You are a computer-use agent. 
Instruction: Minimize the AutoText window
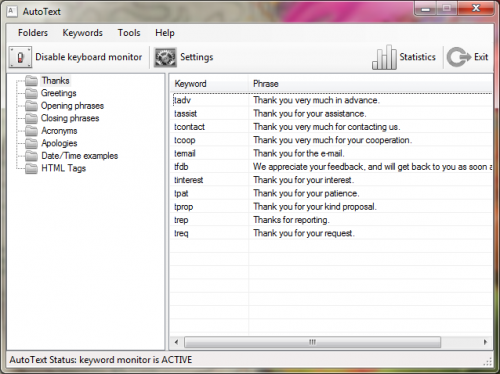pyautogui.click(x=425, y=9)
